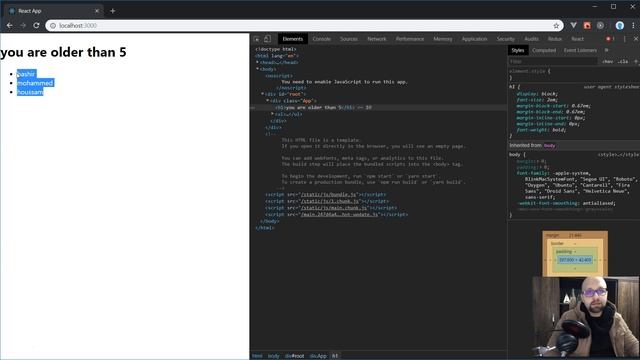Click body in the DOM breadcrumb bar

pyautogui.click(x=273, y=356)
